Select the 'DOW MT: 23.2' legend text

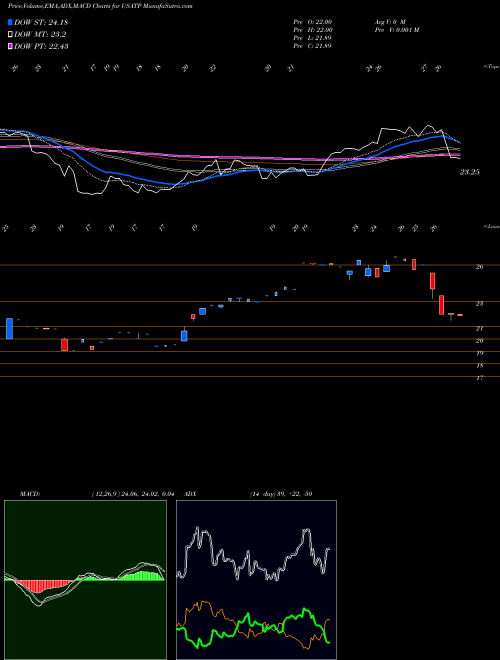(40, 35)
